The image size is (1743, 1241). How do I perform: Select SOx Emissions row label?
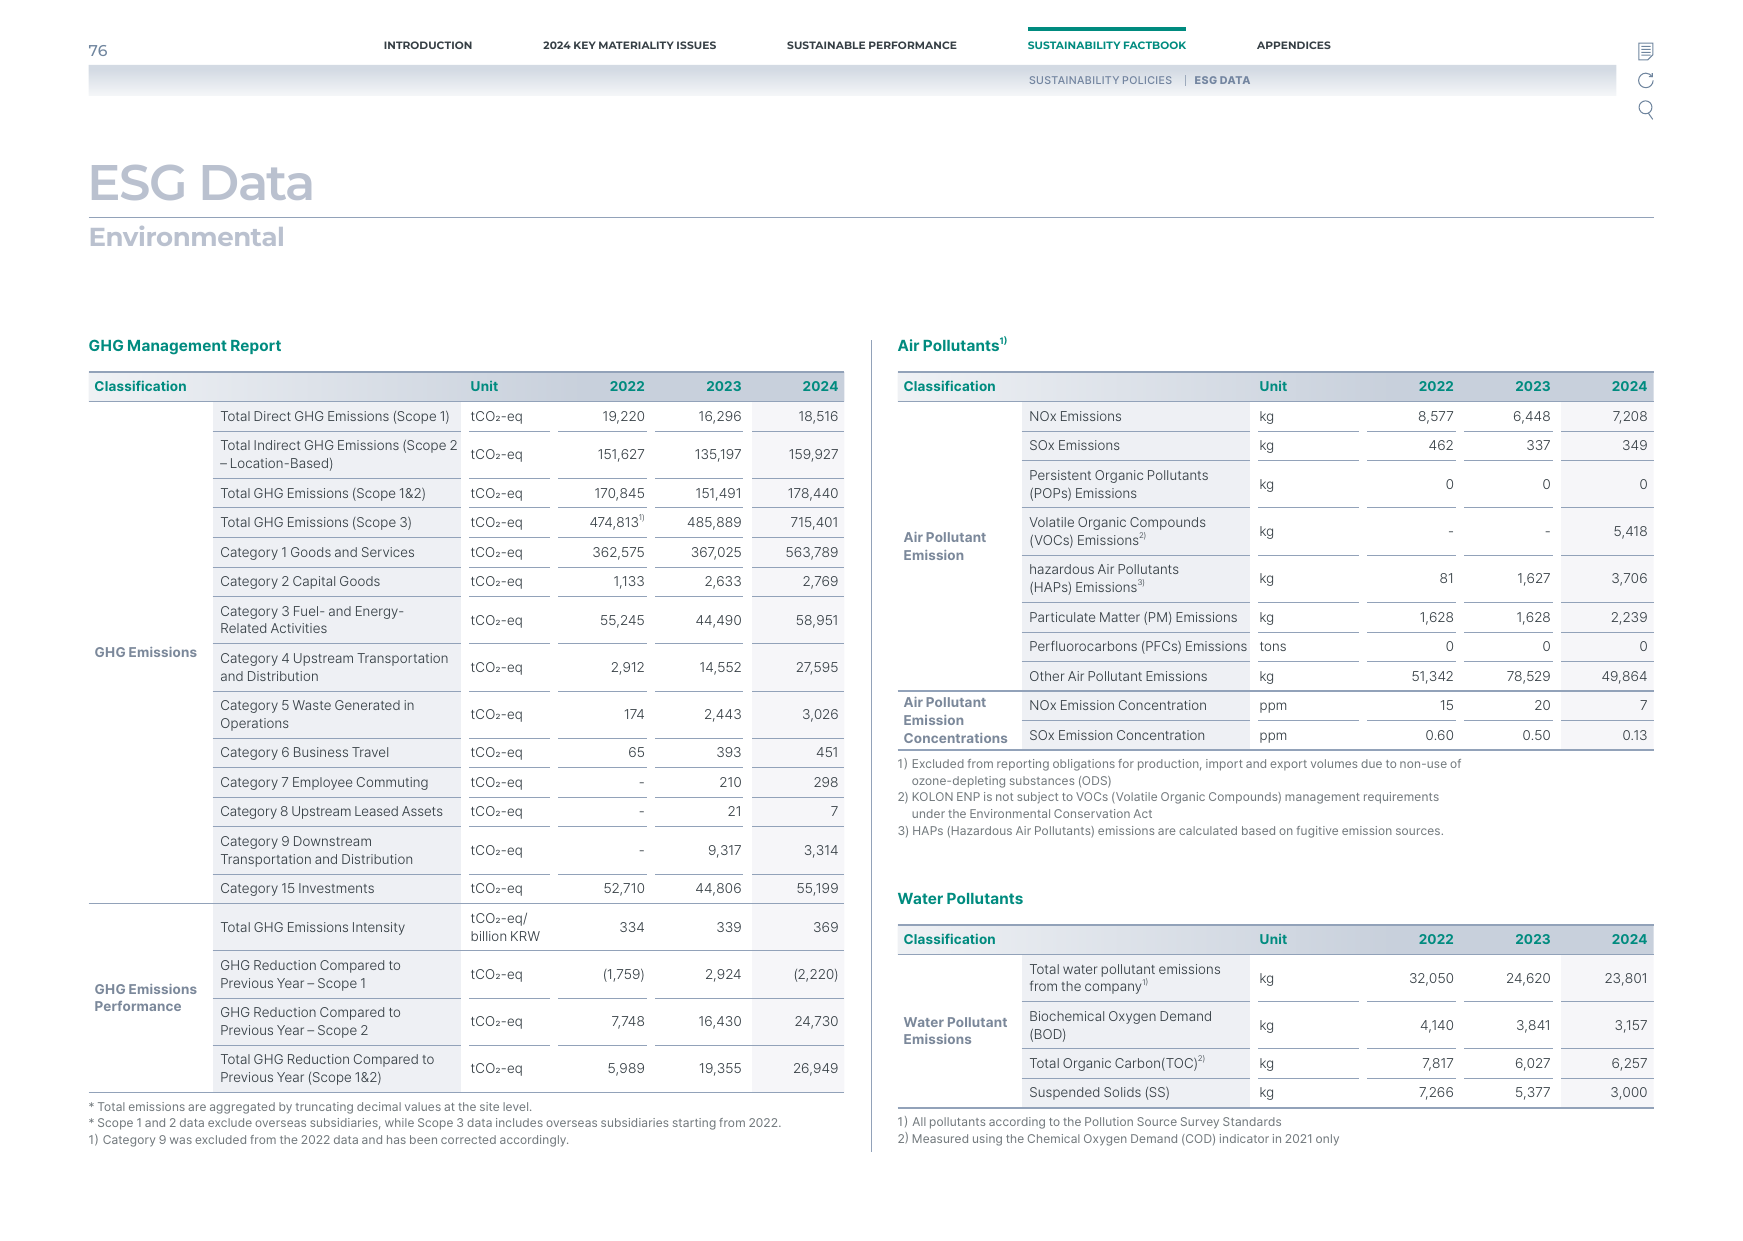(x=1074, y=446)
